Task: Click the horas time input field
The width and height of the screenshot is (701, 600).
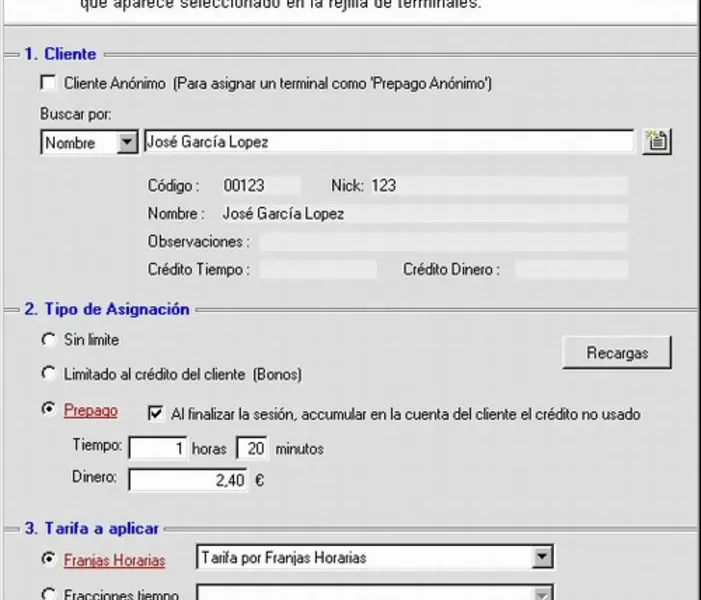Action: [x=158, y=448]
